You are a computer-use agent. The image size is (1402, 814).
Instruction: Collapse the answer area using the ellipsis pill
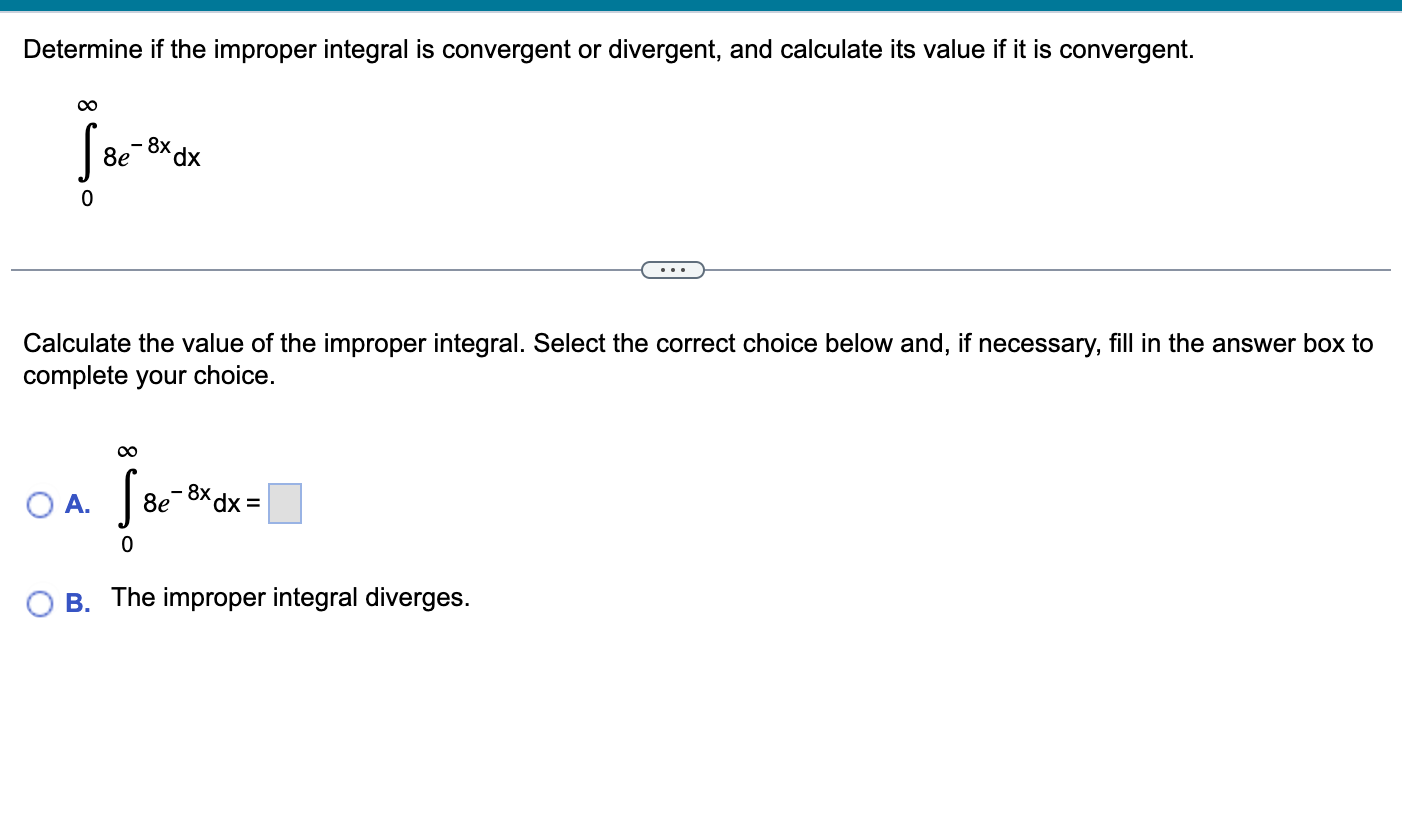tap(673, 269)
